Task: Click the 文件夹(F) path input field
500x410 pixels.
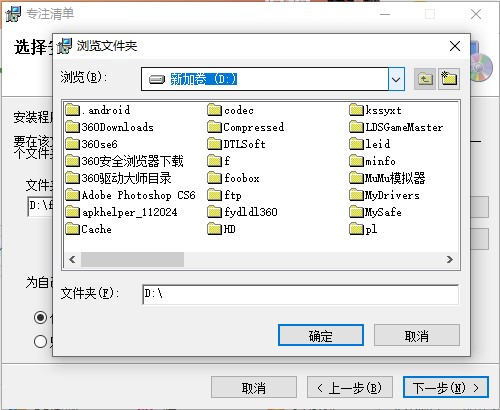Action: (x=300, y=294)
